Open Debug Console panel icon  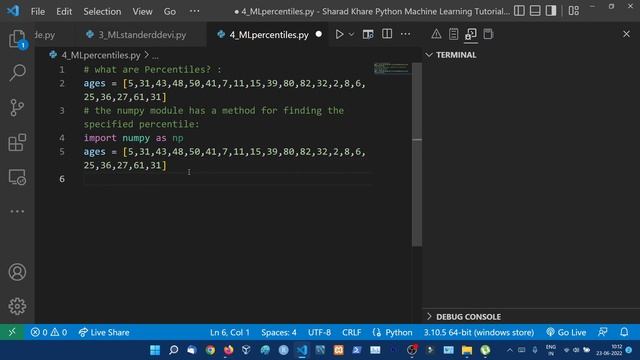[488, 34]
